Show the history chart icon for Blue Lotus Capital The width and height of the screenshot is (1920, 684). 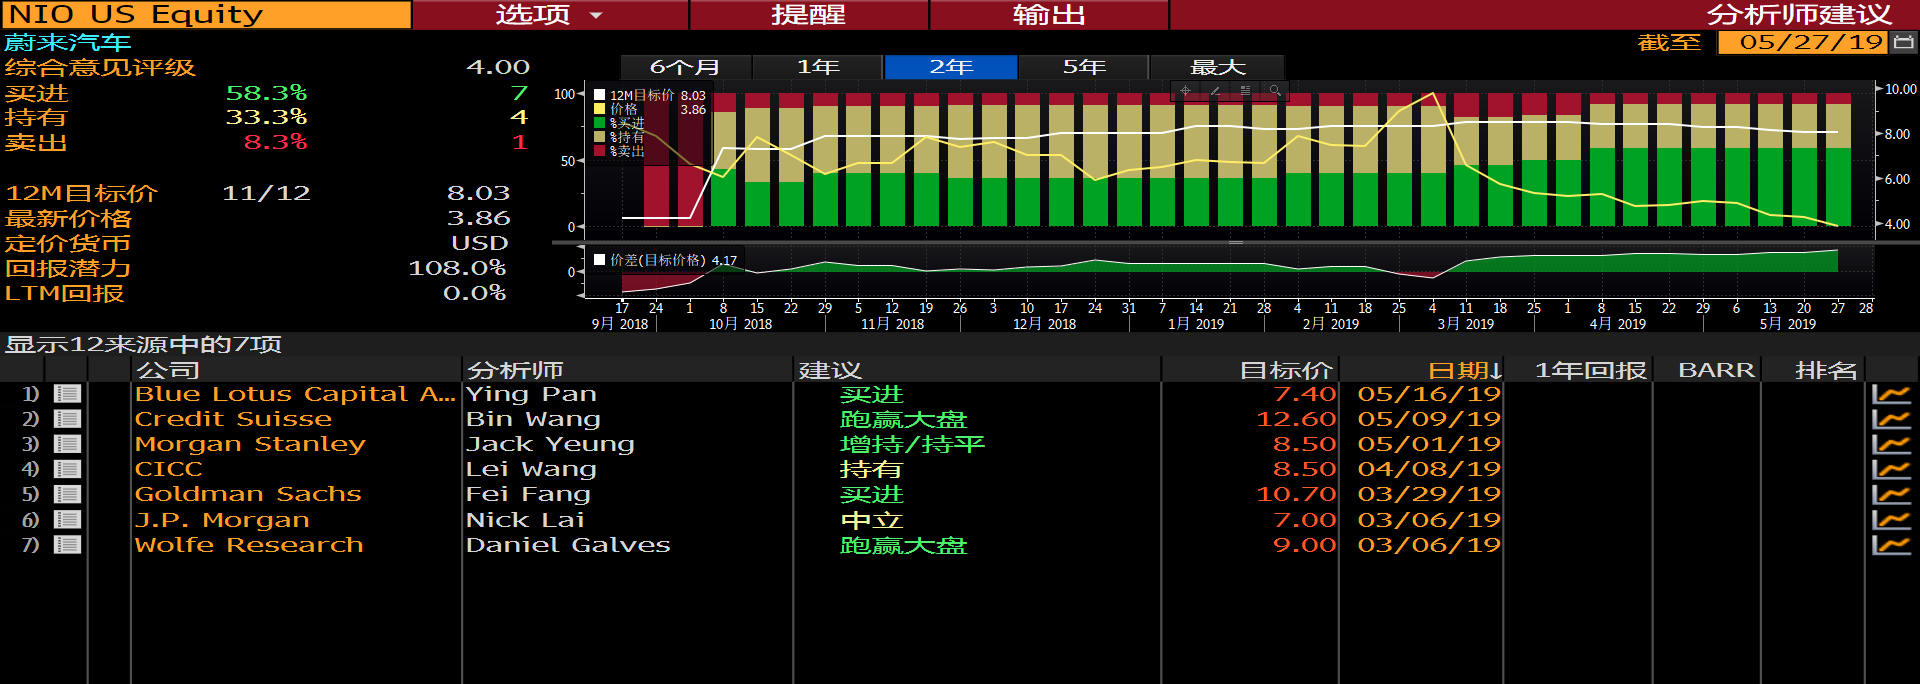click(x=1891, y=394)
